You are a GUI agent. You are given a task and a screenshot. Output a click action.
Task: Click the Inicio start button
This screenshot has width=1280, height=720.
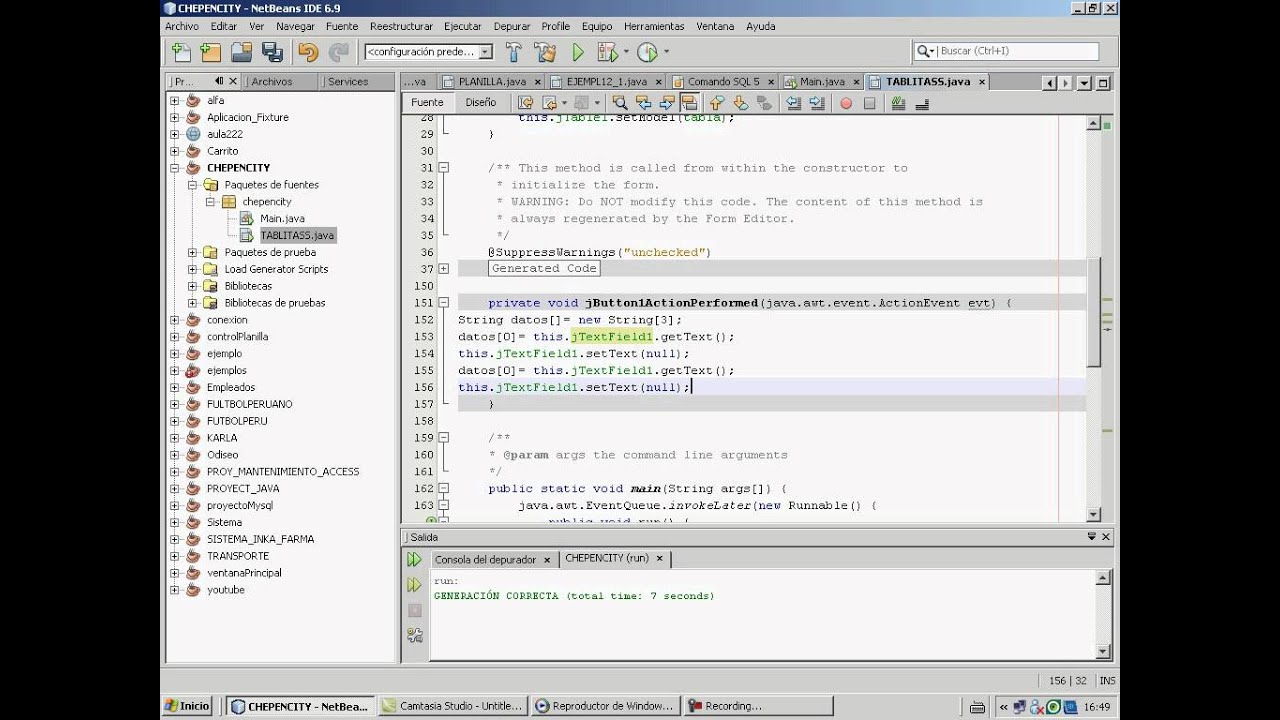click(188, 706)
